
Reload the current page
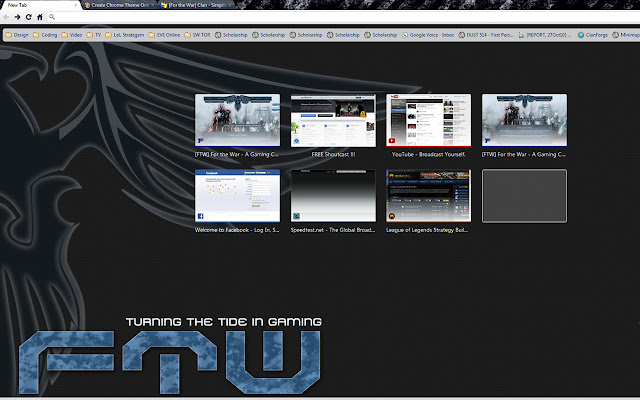tap(28, 17)
